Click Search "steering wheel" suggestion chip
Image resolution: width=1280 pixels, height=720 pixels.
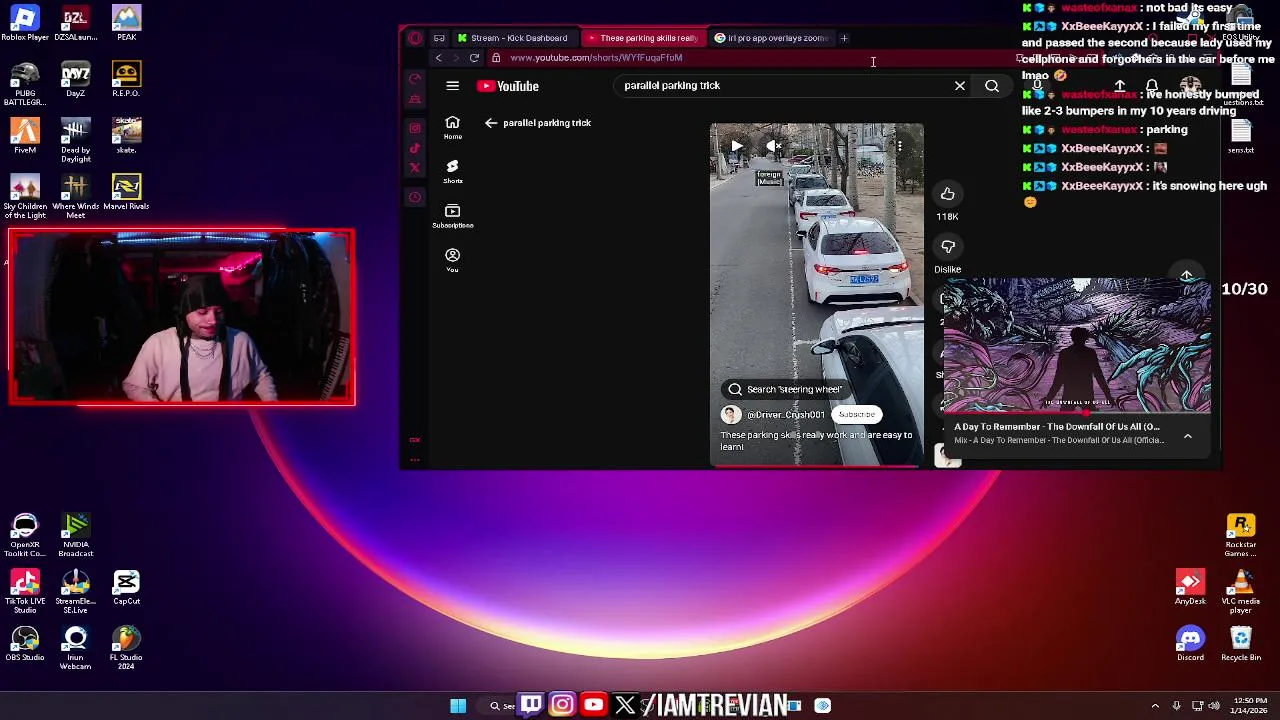pyautogui.click(x=786, y=389)
